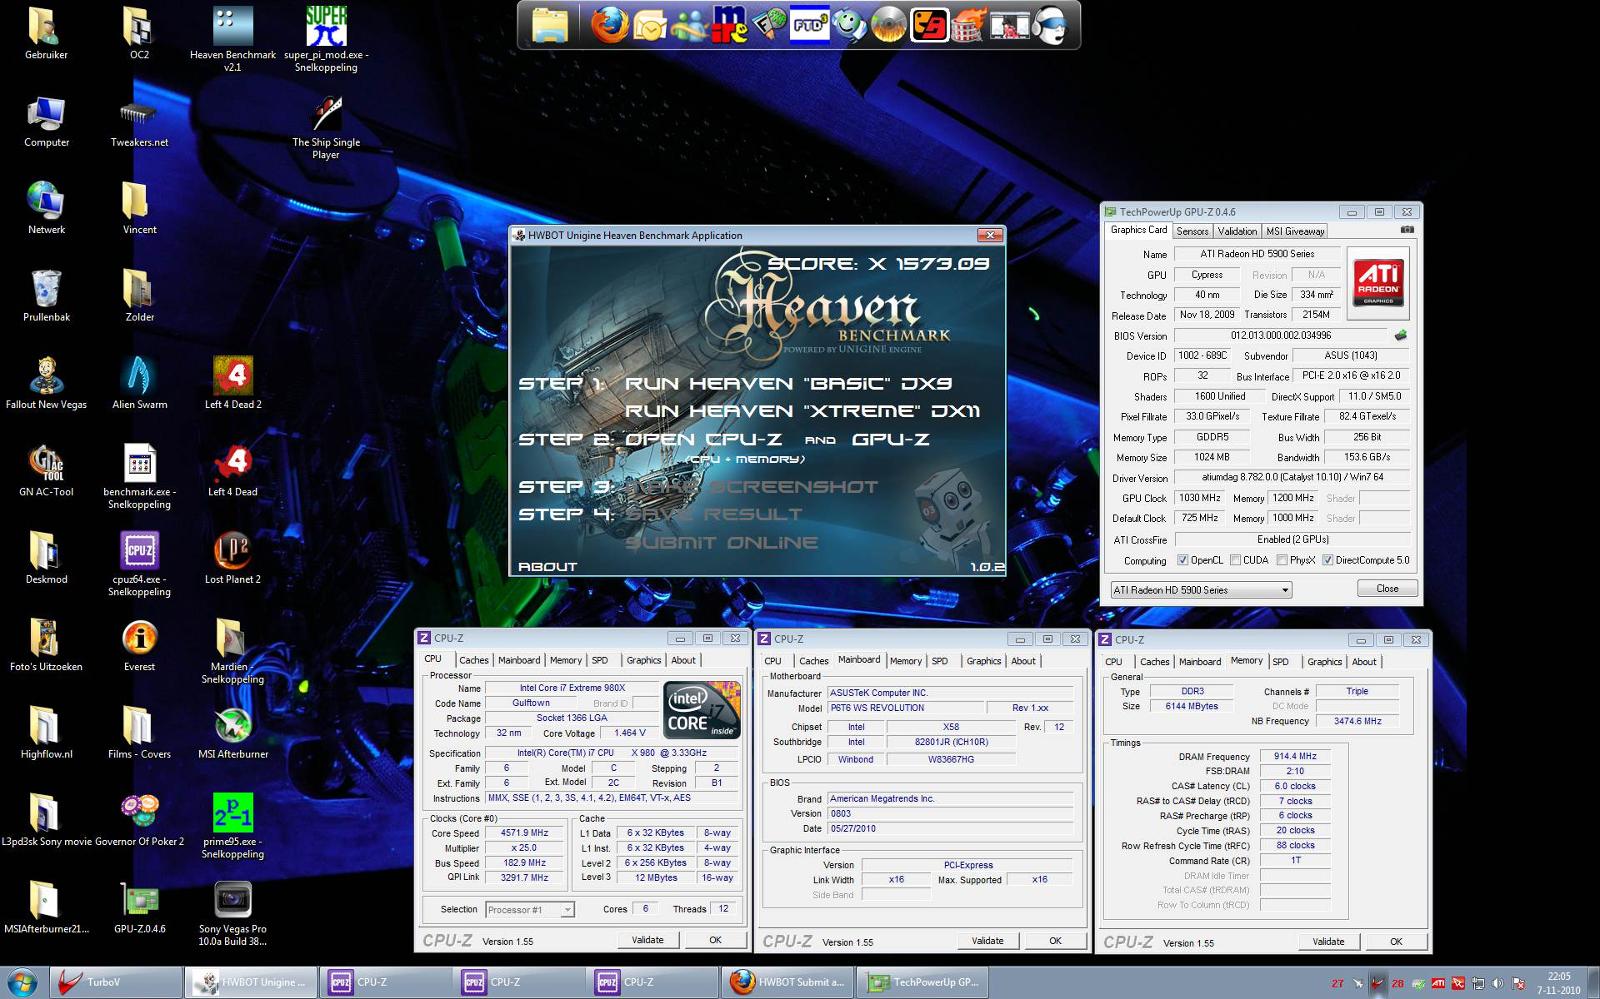
Task: Click RUN HEAVEN "XTREME" DX11 option
Action: pos(802,411)
